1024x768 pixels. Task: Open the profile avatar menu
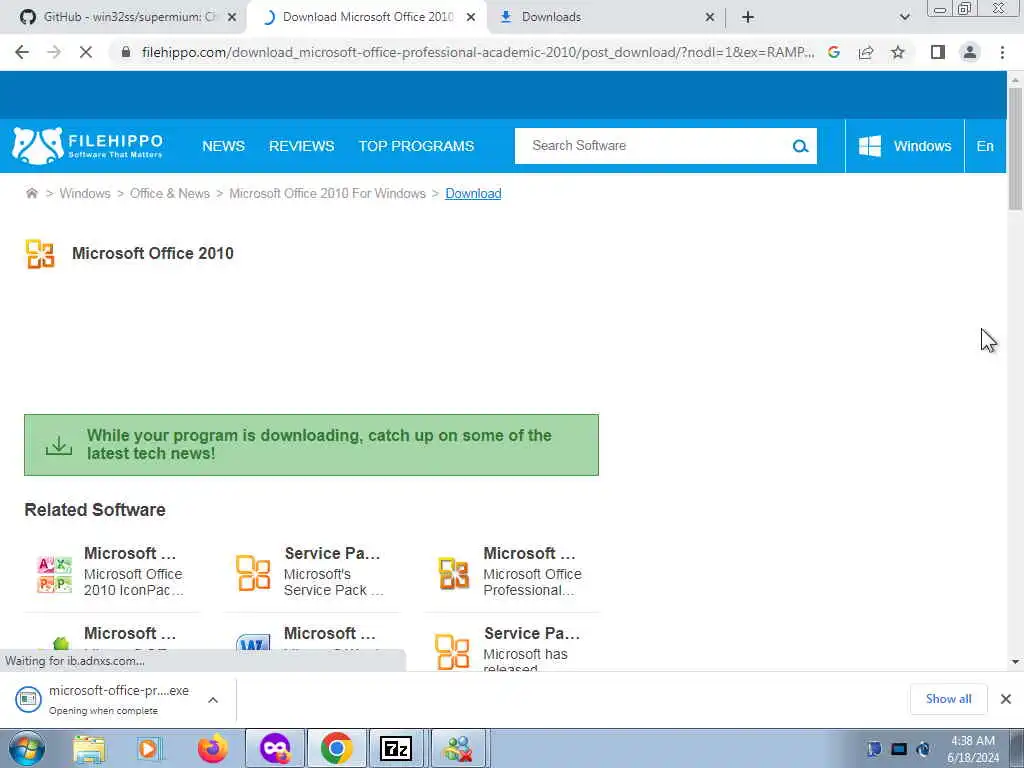pos(970,52)
